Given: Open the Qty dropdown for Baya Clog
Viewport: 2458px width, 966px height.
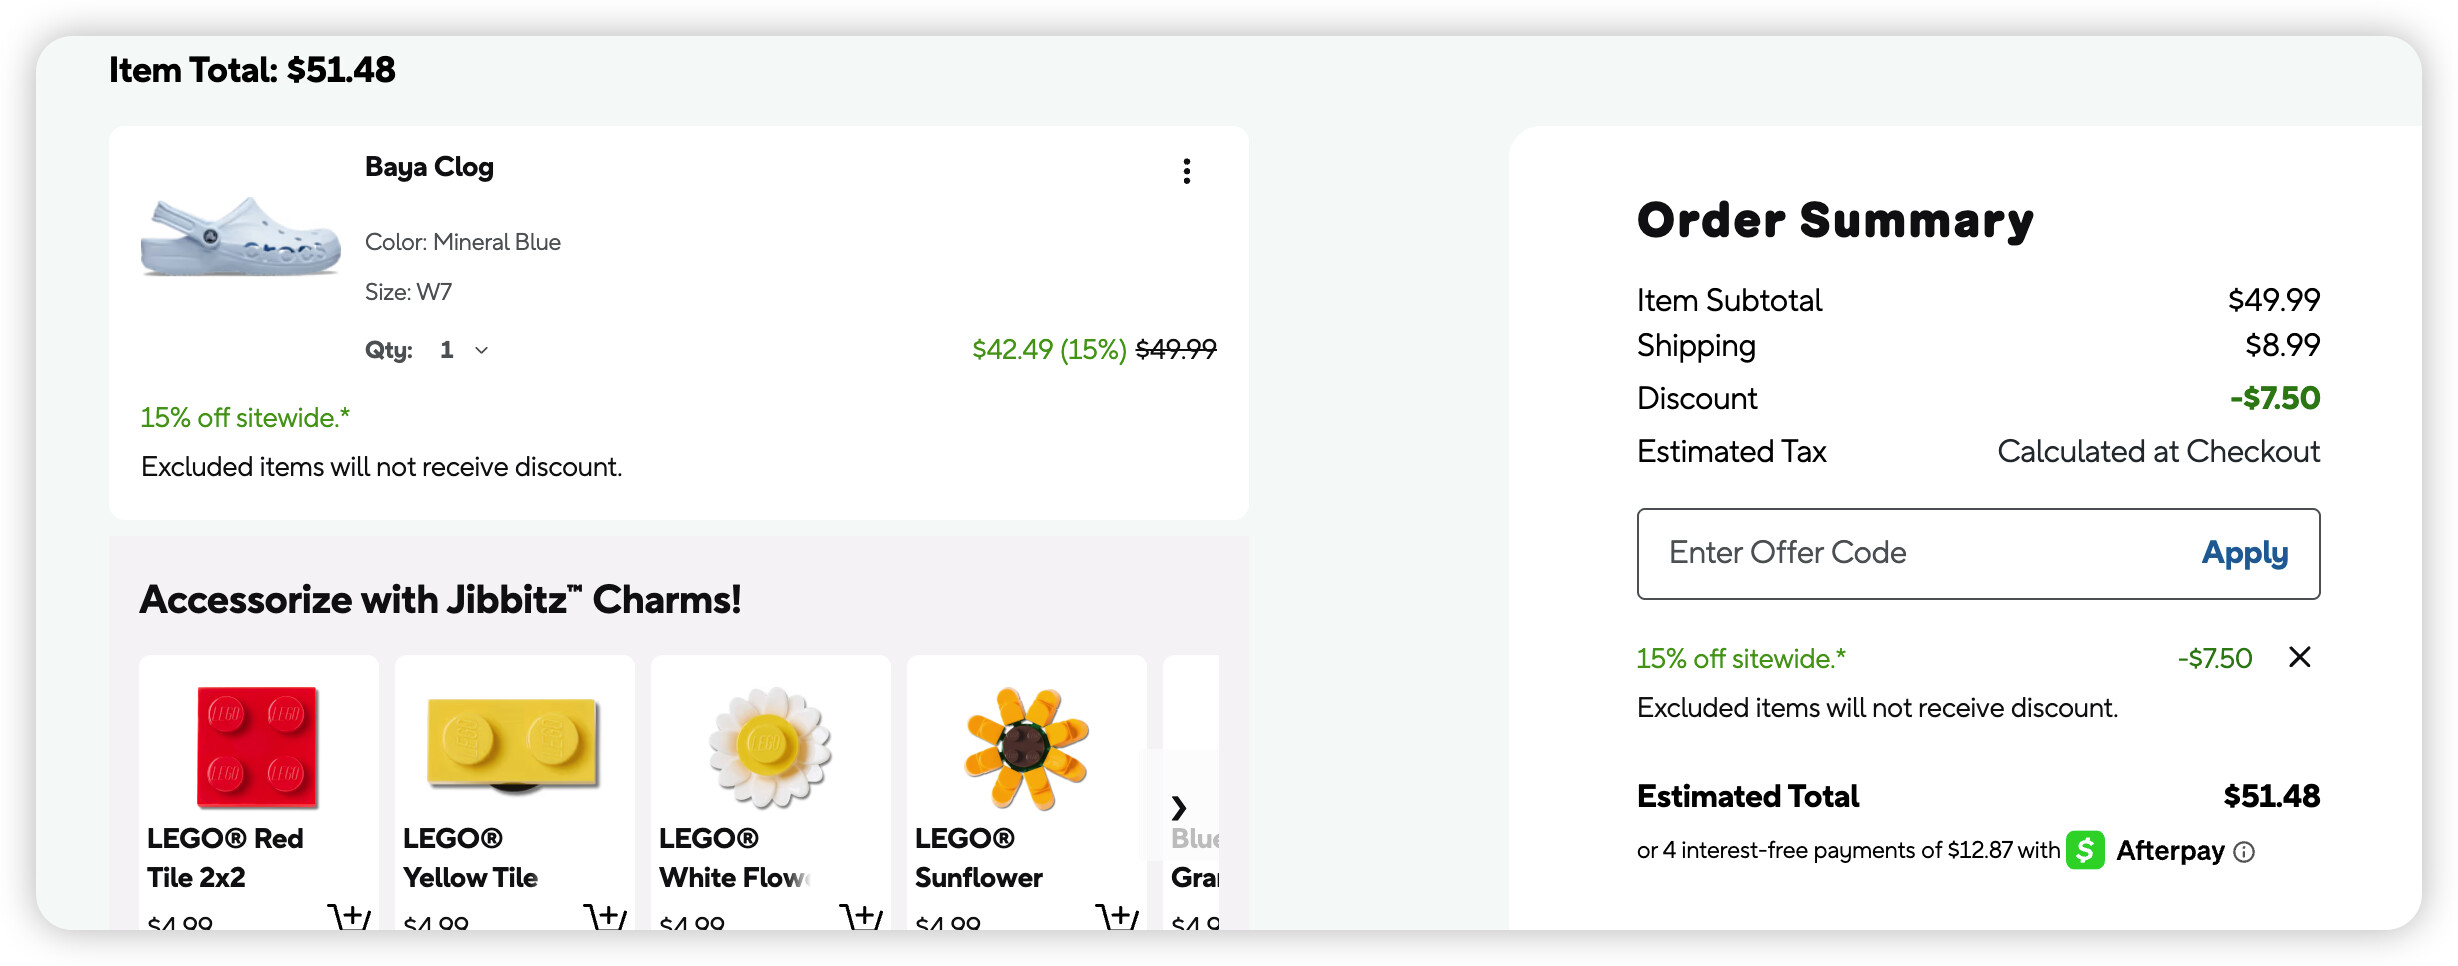Looking at the screenshot, I should (x=463, y=350).
